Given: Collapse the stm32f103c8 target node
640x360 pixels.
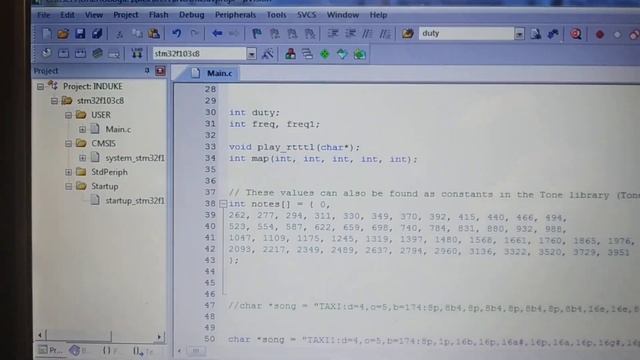Looking at the screenshot, I should coord(54,101).
